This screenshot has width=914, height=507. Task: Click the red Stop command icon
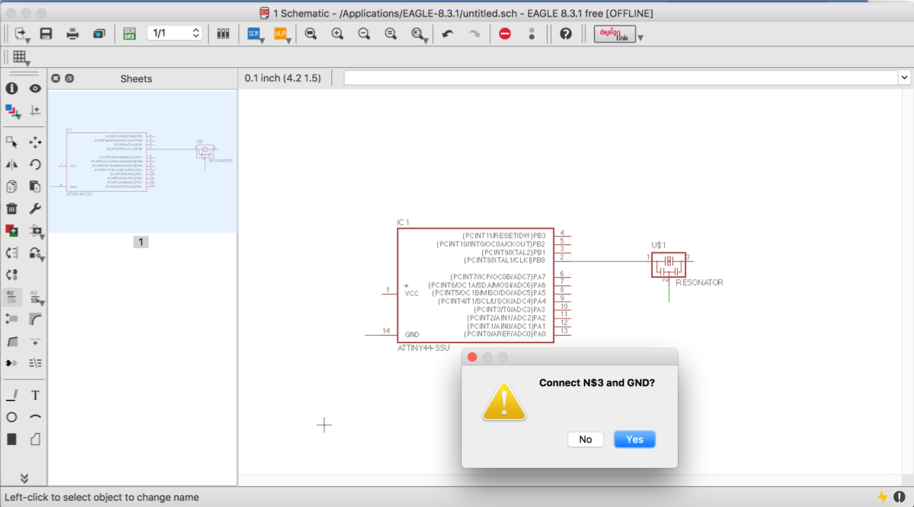505,34
